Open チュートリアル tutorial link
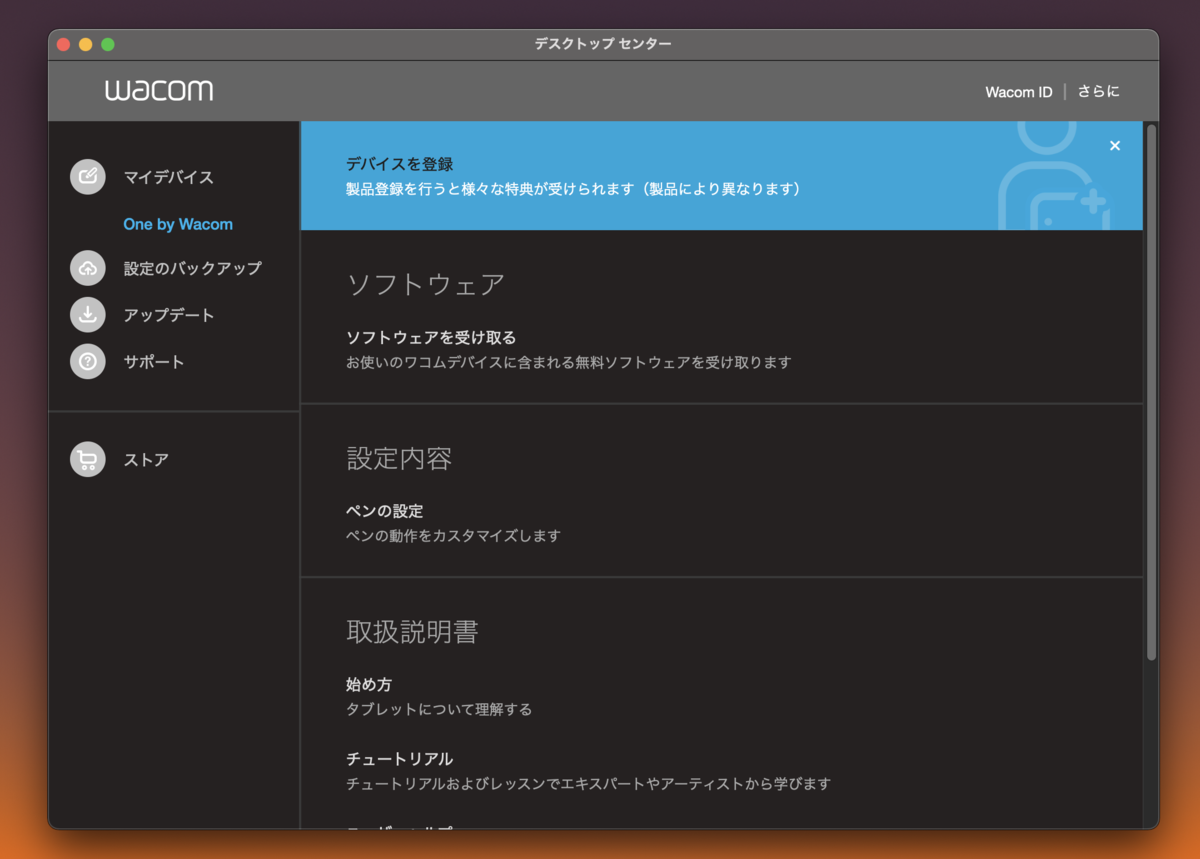The width and height of the screenshot is (1200, 859). (400, 759)
